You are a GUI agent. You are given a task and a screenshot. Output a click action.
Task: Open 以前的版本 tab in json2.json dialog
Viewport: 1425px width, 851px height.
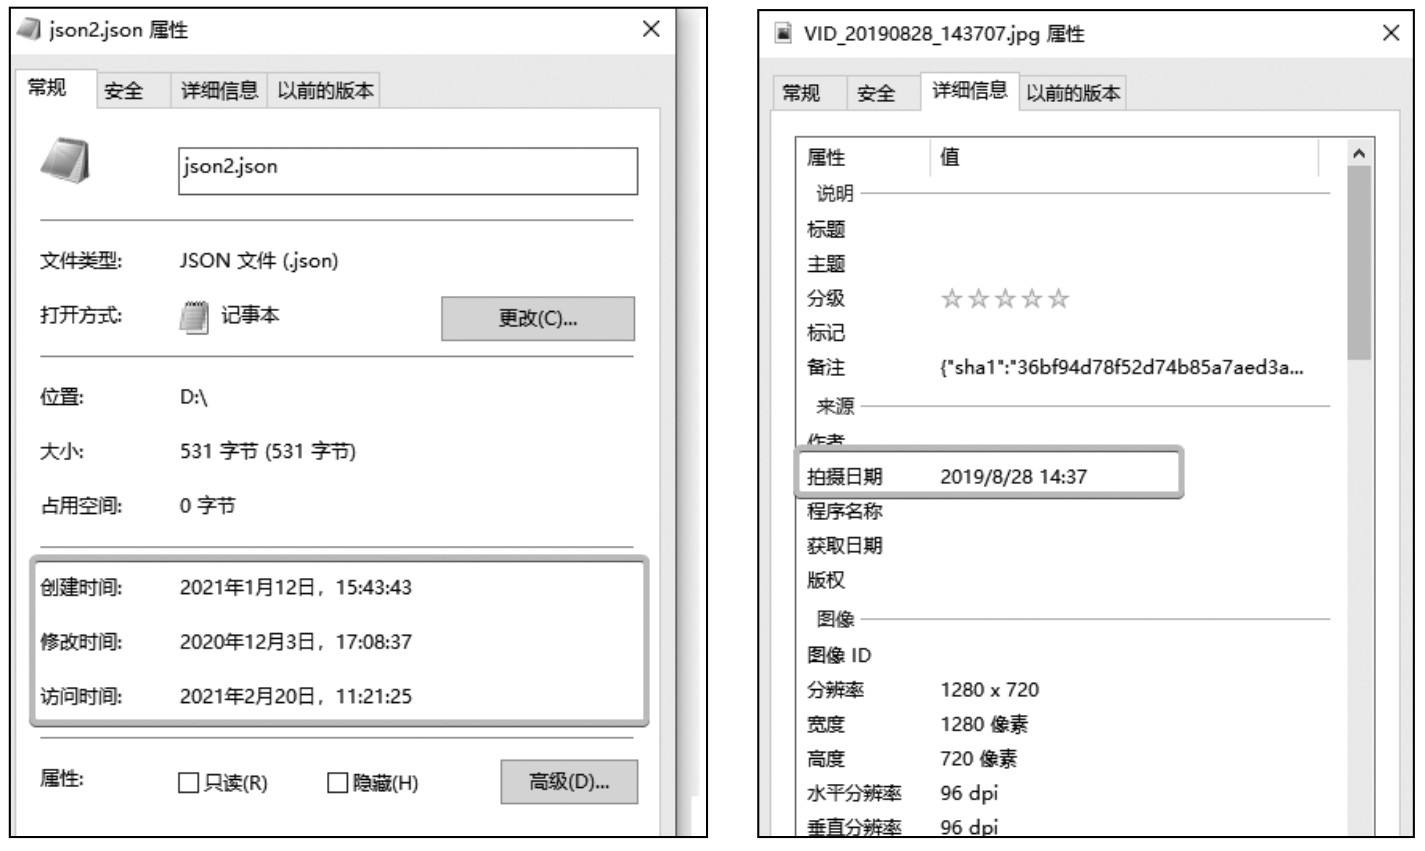pyautogui.click(x=325, y=91)
